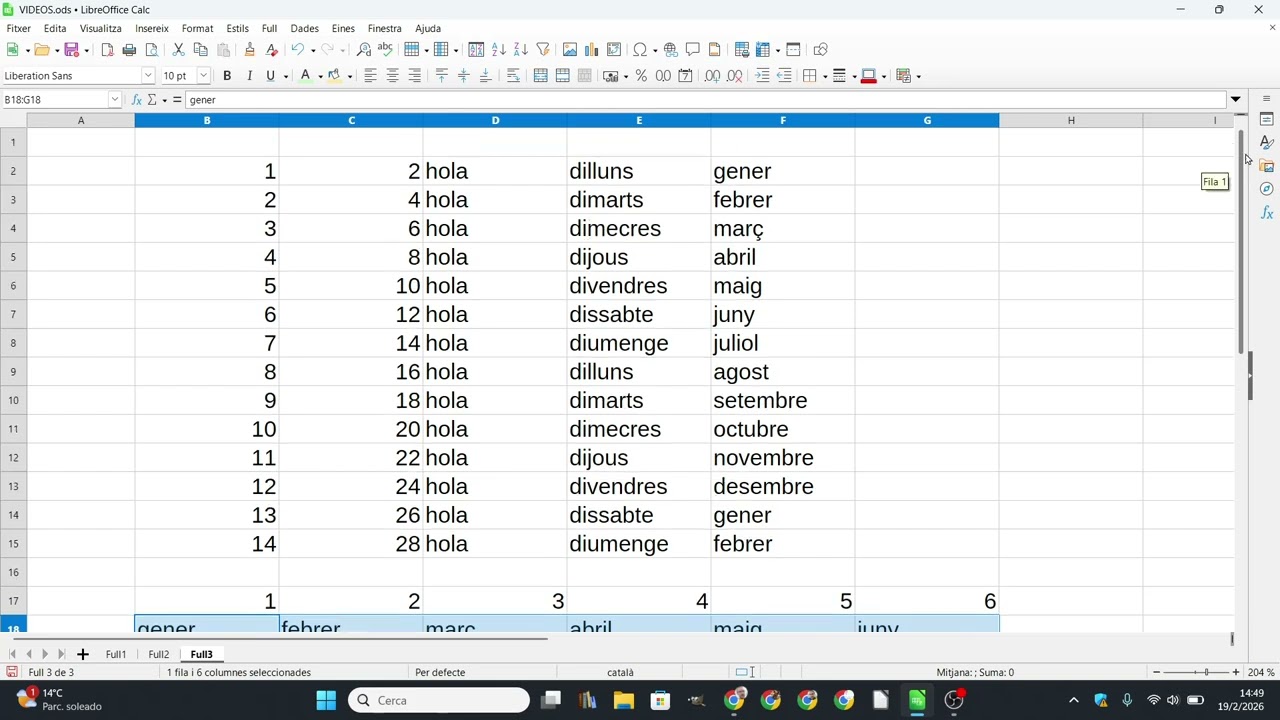Toggle Align right
Image resolution: width=1280 pixels, height=720 pixels.
414,76
